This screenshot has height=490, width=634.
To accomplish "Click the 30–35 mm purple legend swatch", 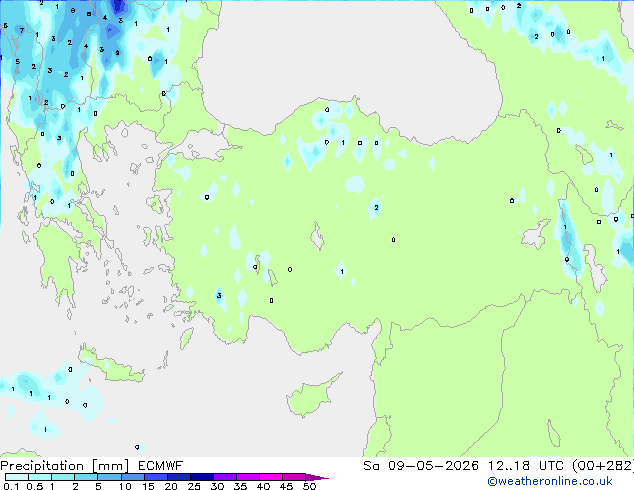I will coord(225,477).
